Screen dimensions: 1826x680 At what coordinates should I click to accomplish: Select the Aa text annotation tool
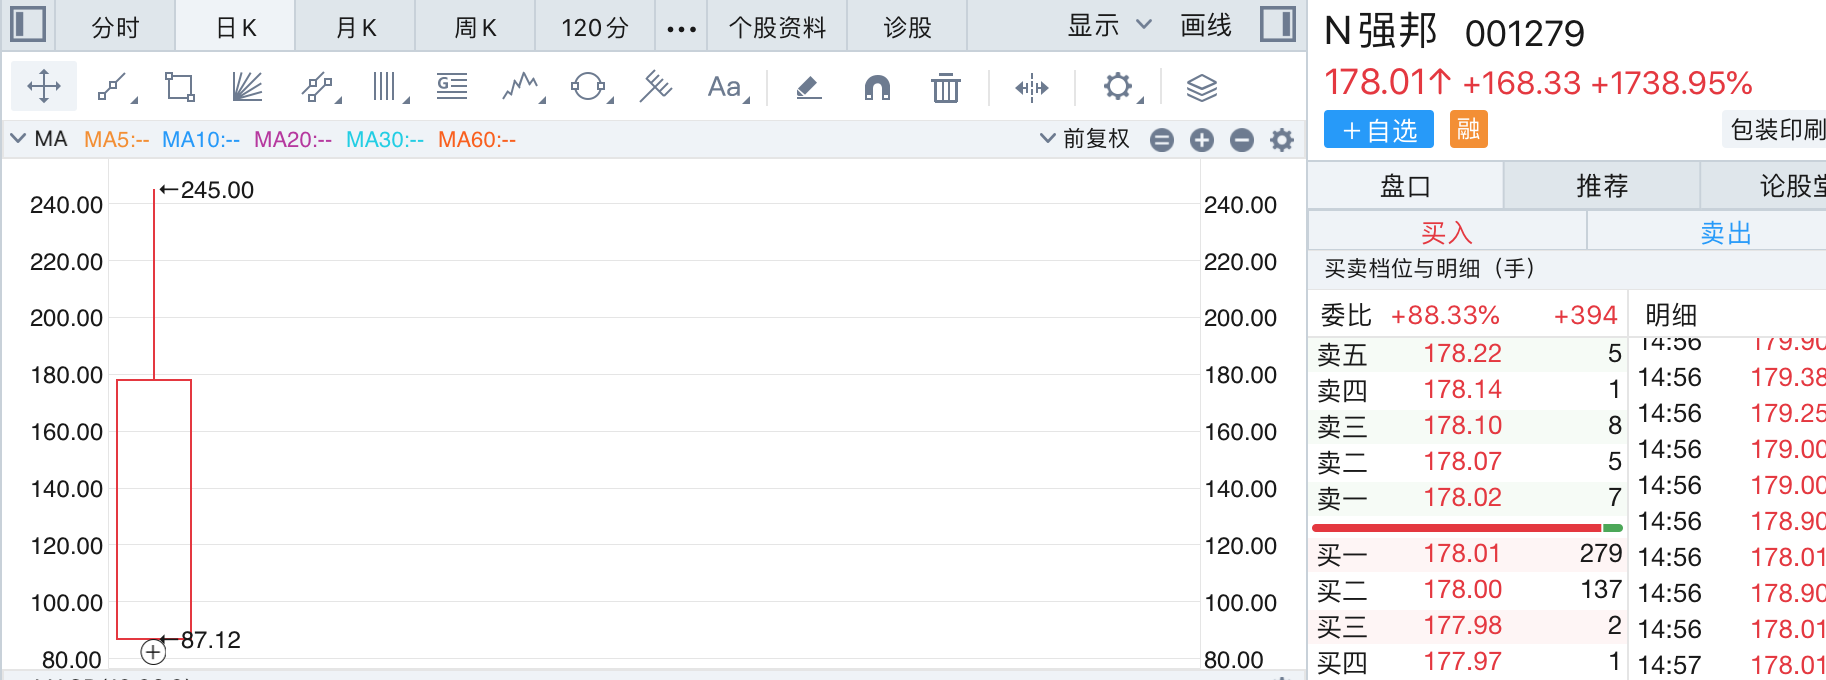(725, 88)
